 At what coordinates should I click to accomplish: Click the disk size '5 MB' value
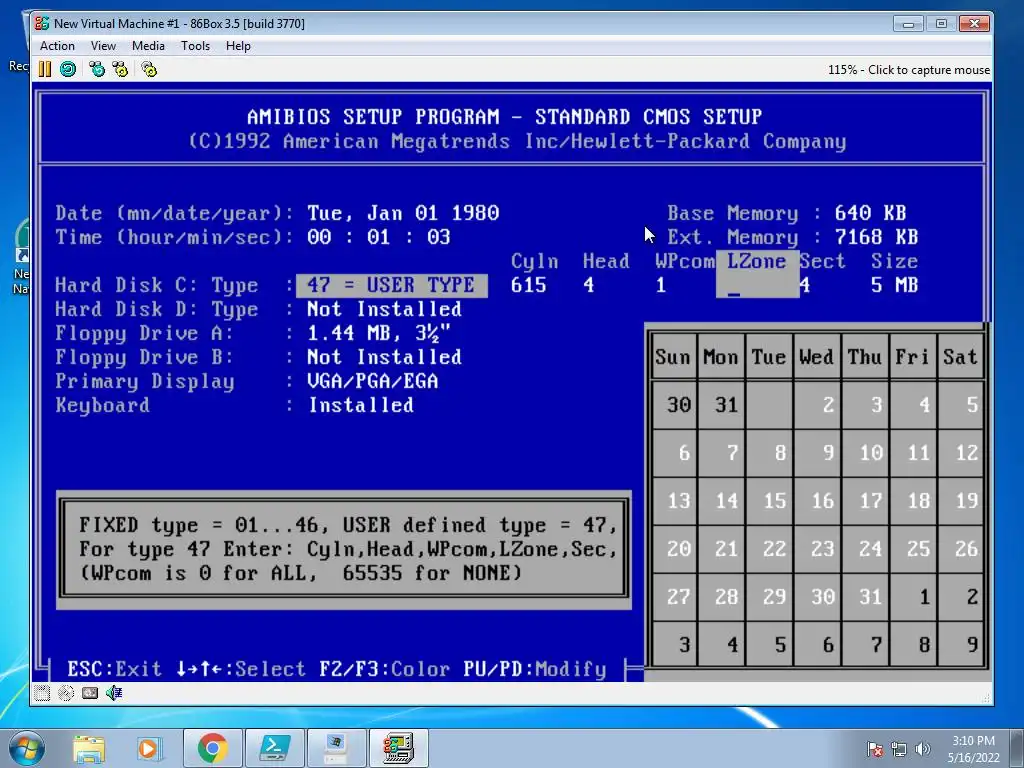(x=895, y=285)
